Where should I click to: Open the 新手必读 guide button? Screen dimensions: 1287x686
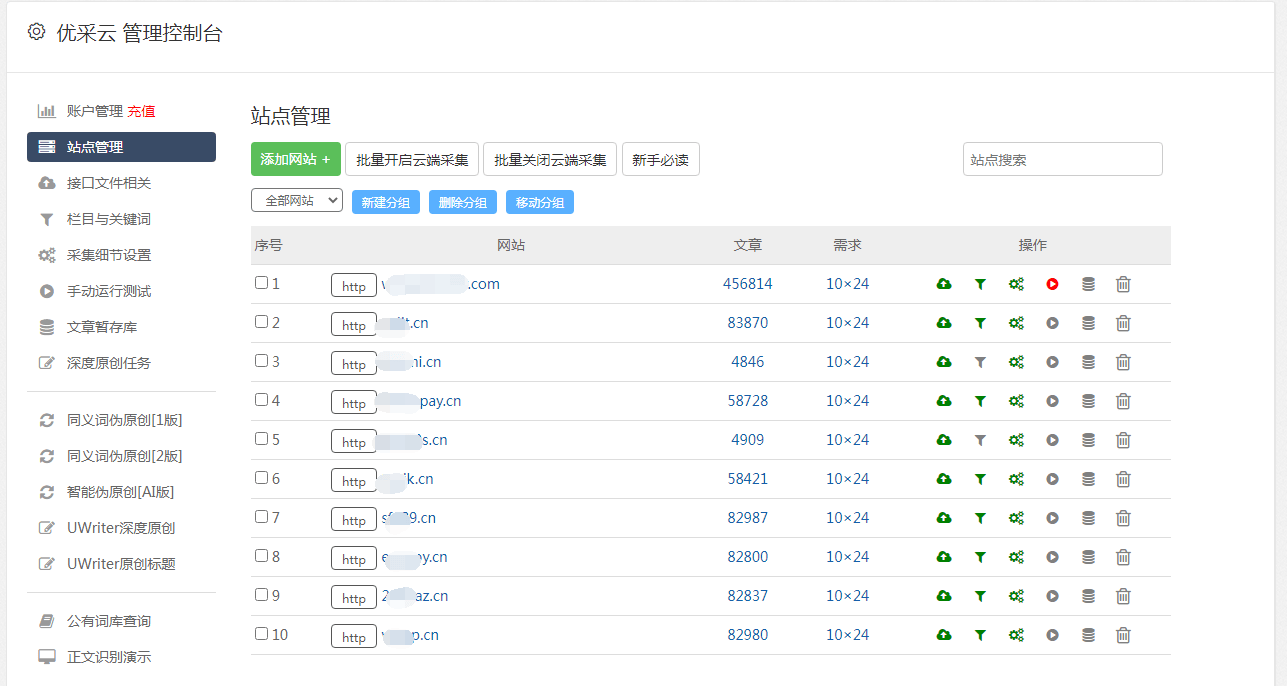(660, 158)
